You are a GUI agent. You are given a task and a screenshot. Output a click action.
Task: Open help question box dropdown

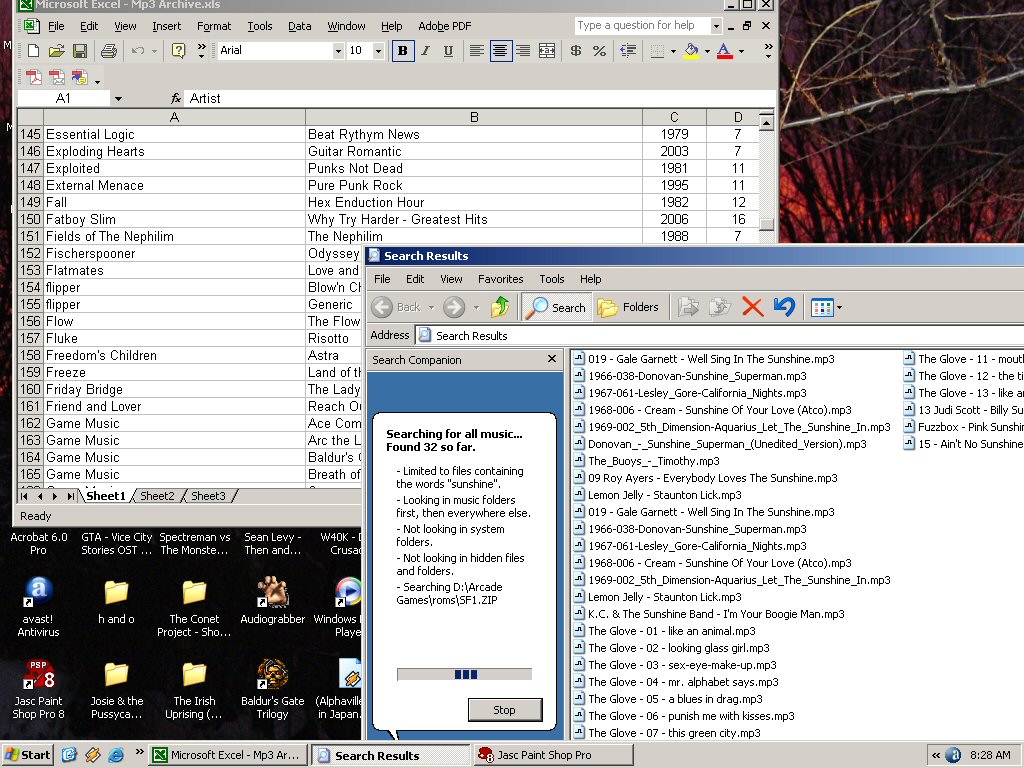[716, 26]
